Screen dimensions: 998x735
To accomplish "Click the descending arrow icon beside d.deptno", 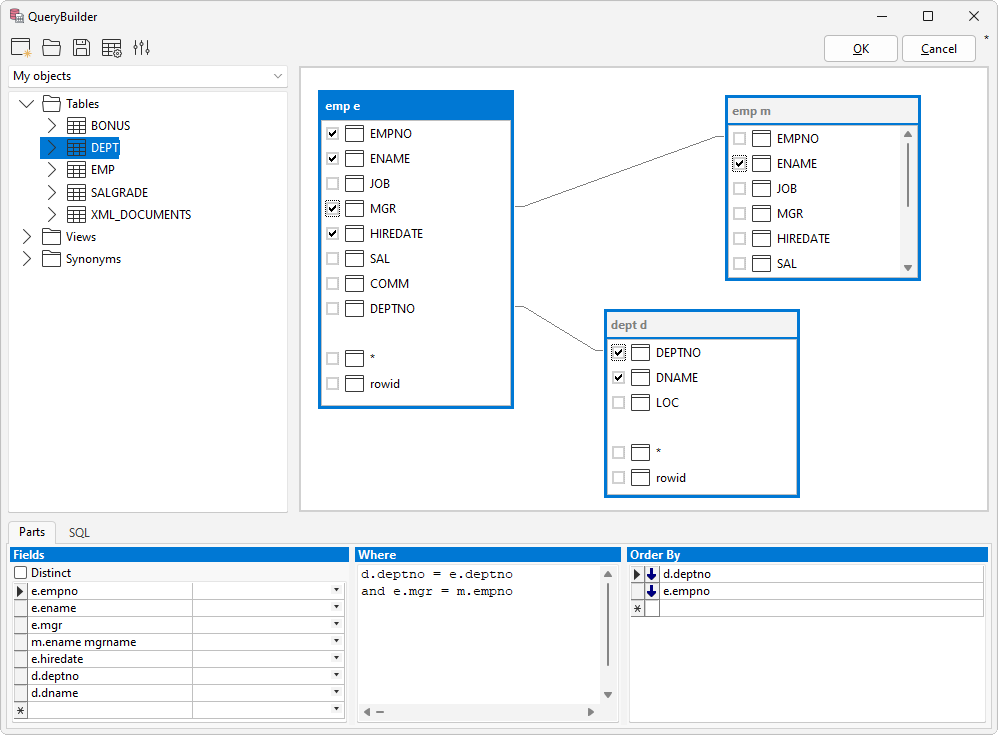I will coord(652,574).
